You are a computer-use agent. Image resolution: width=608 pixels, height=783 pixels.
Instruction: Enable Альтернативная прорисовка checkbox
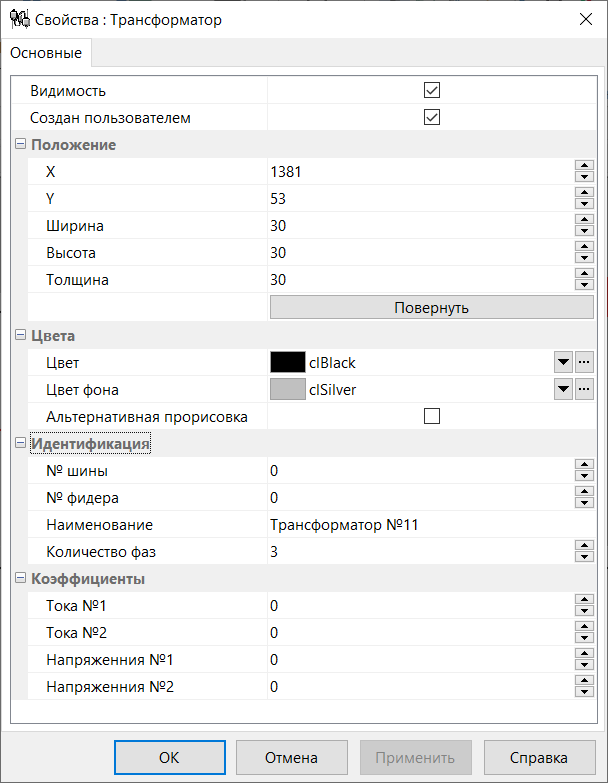[432, 416]
